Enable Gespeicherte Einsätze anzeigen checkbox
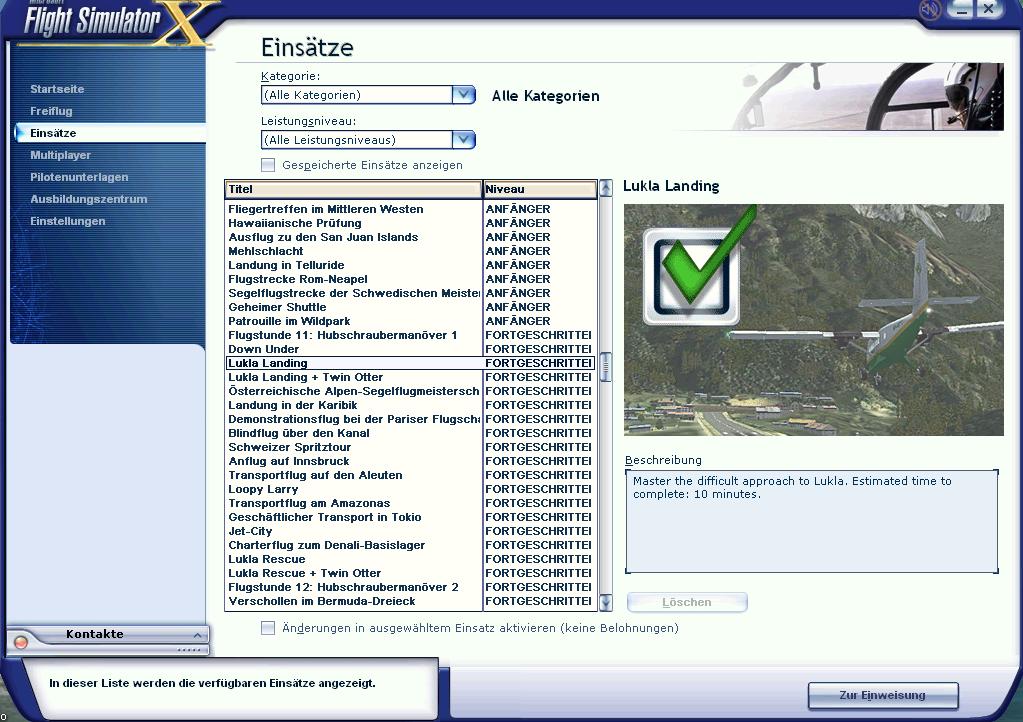The width and height of the screenshot is (1023, 722). click(x=267, y=165)
